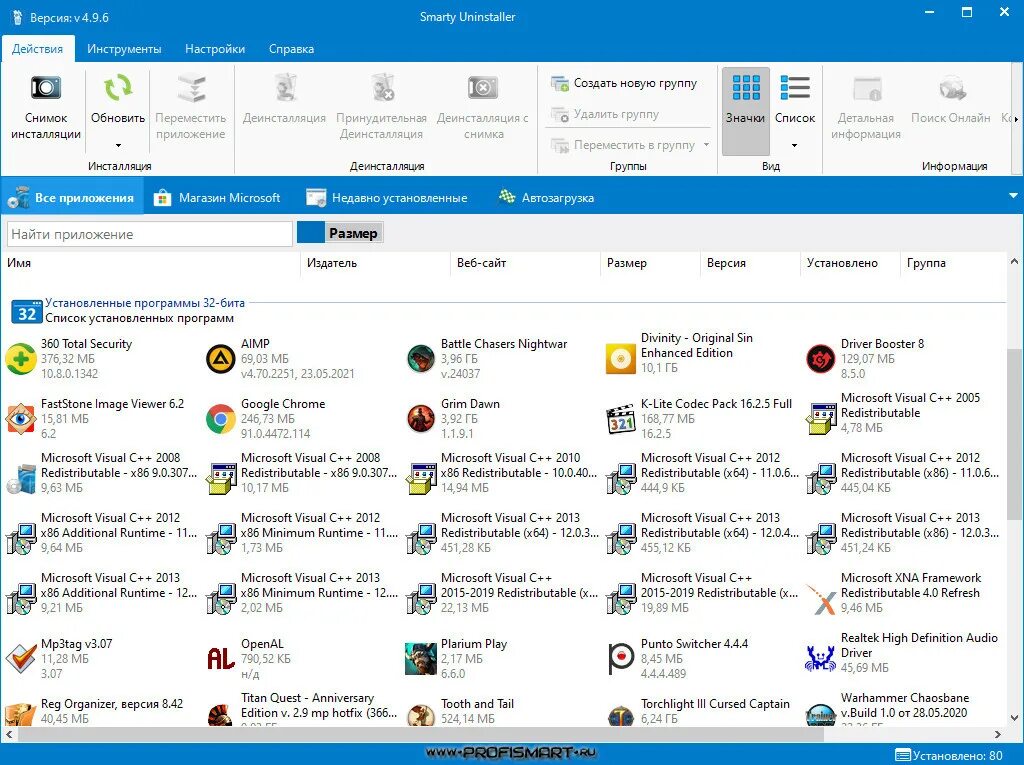The height and width of the screenshot is (765, 1024).
Task: Click the Обновить refresh arrows icon
Action: tap(118, 87)
